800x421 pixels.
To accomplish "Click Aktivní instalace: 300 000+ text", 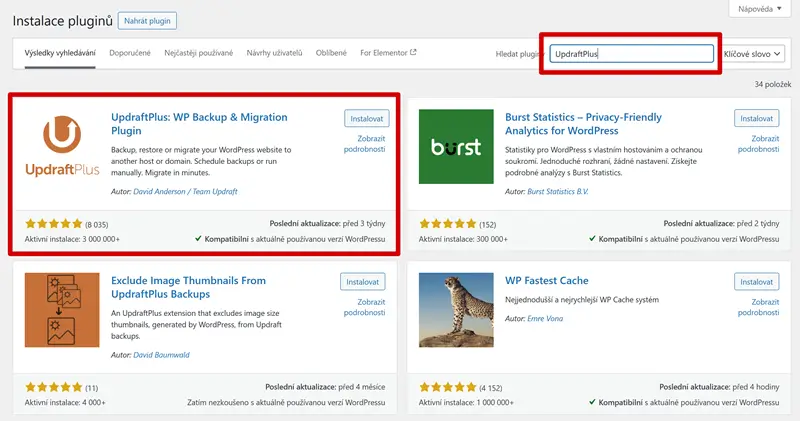I will pyautogui.click(x=463, y=239).
